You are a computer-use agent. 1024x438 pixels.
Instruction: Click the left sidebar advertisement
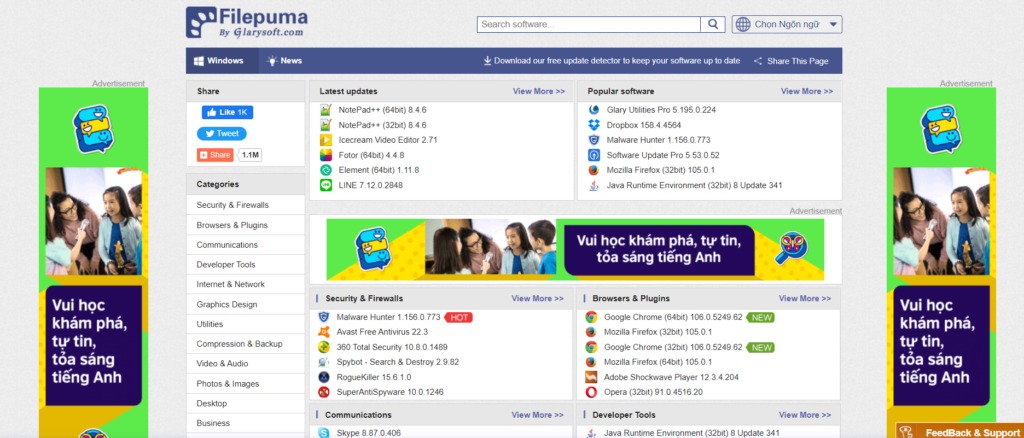pyautogui.click(x=93, y=263)
